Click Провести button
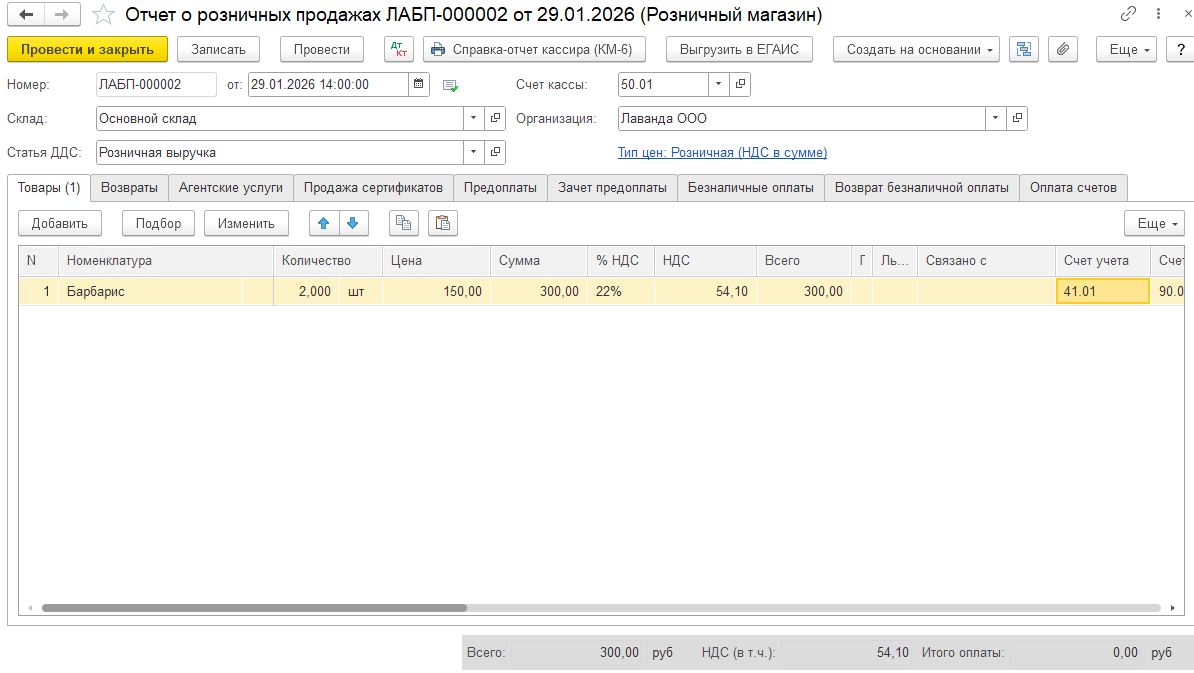Viewport: 1194px width, 673px height. (322, 49)
